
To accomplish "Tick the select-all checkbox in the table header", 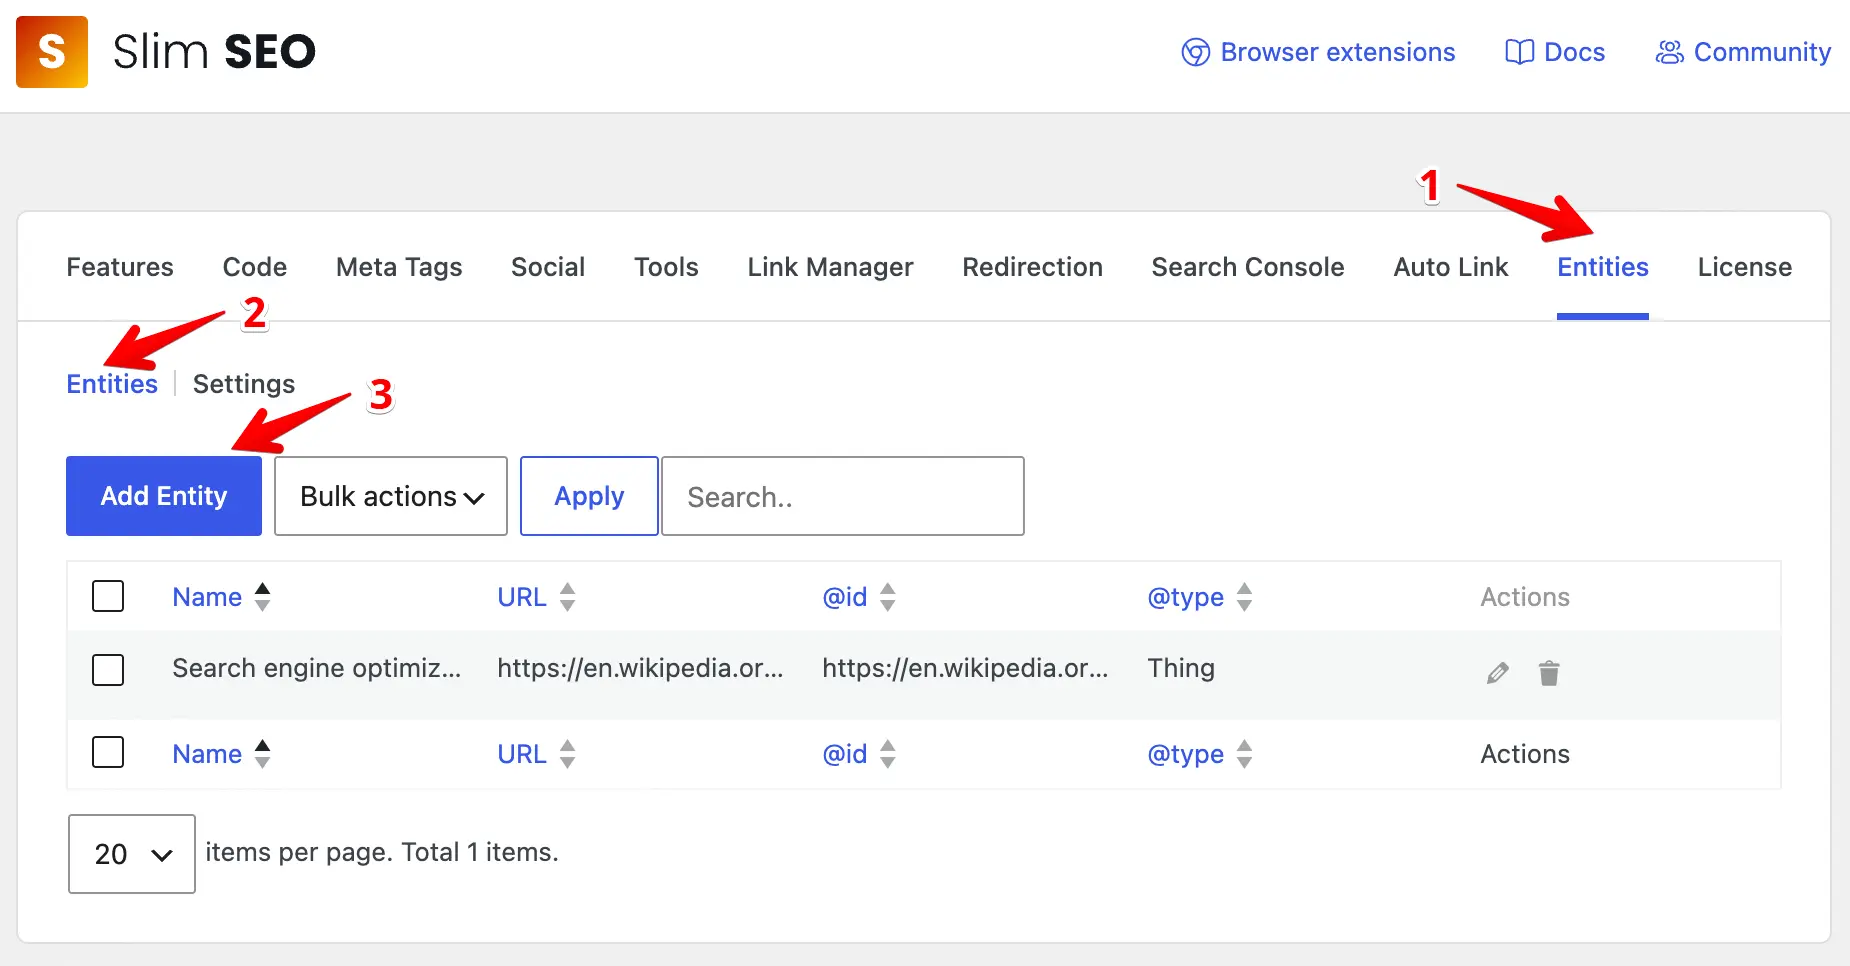I will coord(108,596).
